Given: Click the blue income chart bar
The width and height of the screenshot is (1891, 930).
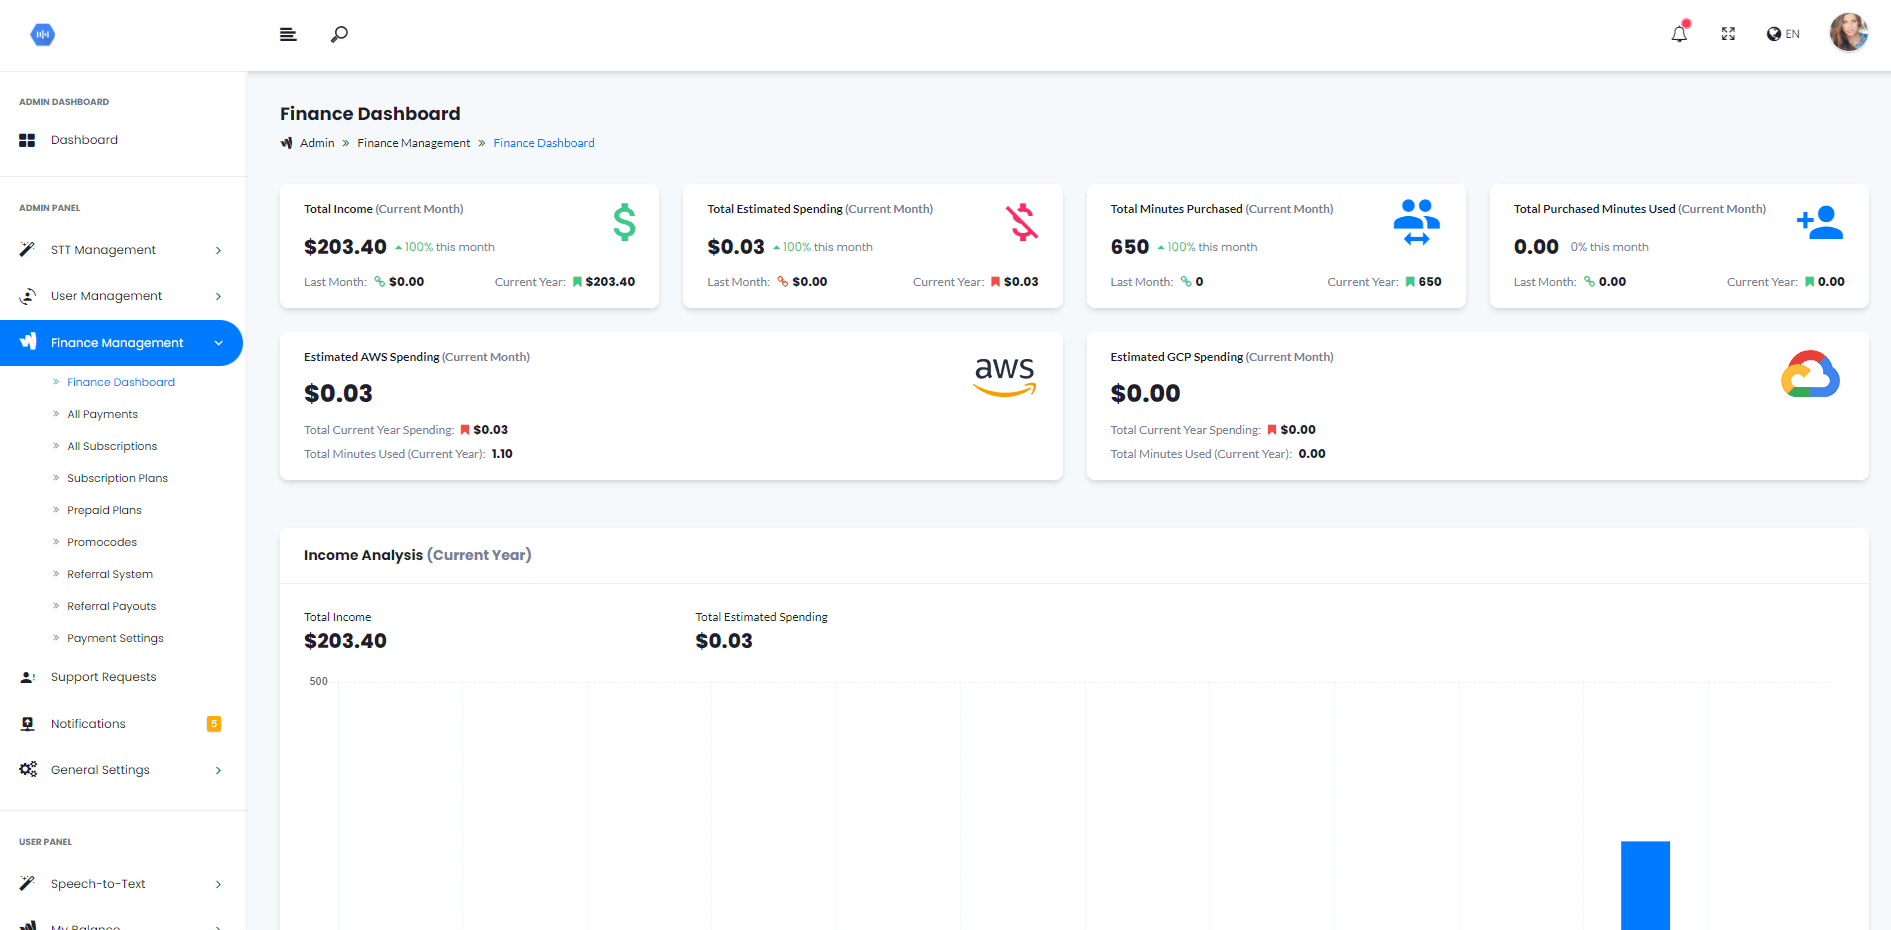Looking at the screenshot, I should (1645, 885).
